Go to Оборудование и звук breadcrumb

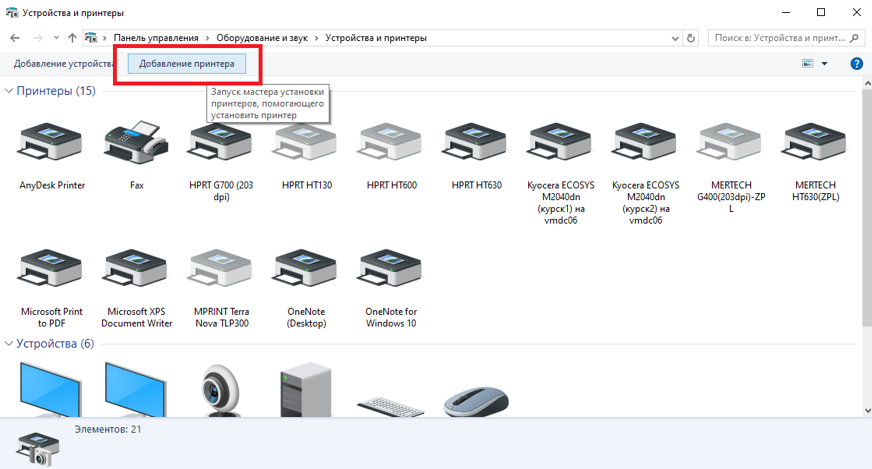click(x=264, y=38)
